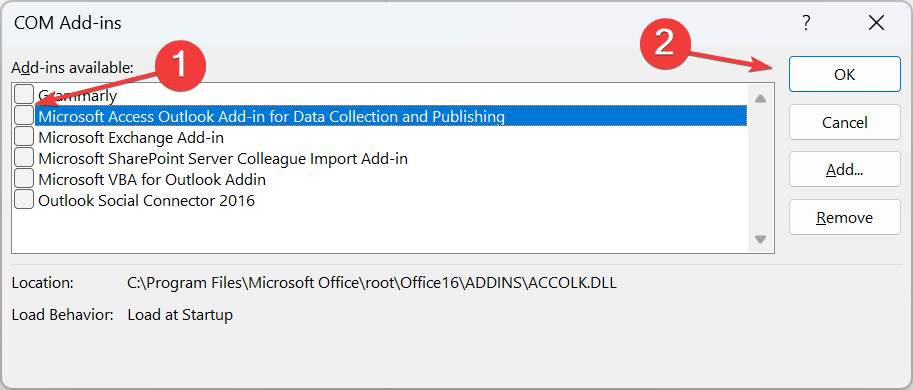The image size is (913, 390).
Task: Click the help question mark icon
Action: click(806, 23)
